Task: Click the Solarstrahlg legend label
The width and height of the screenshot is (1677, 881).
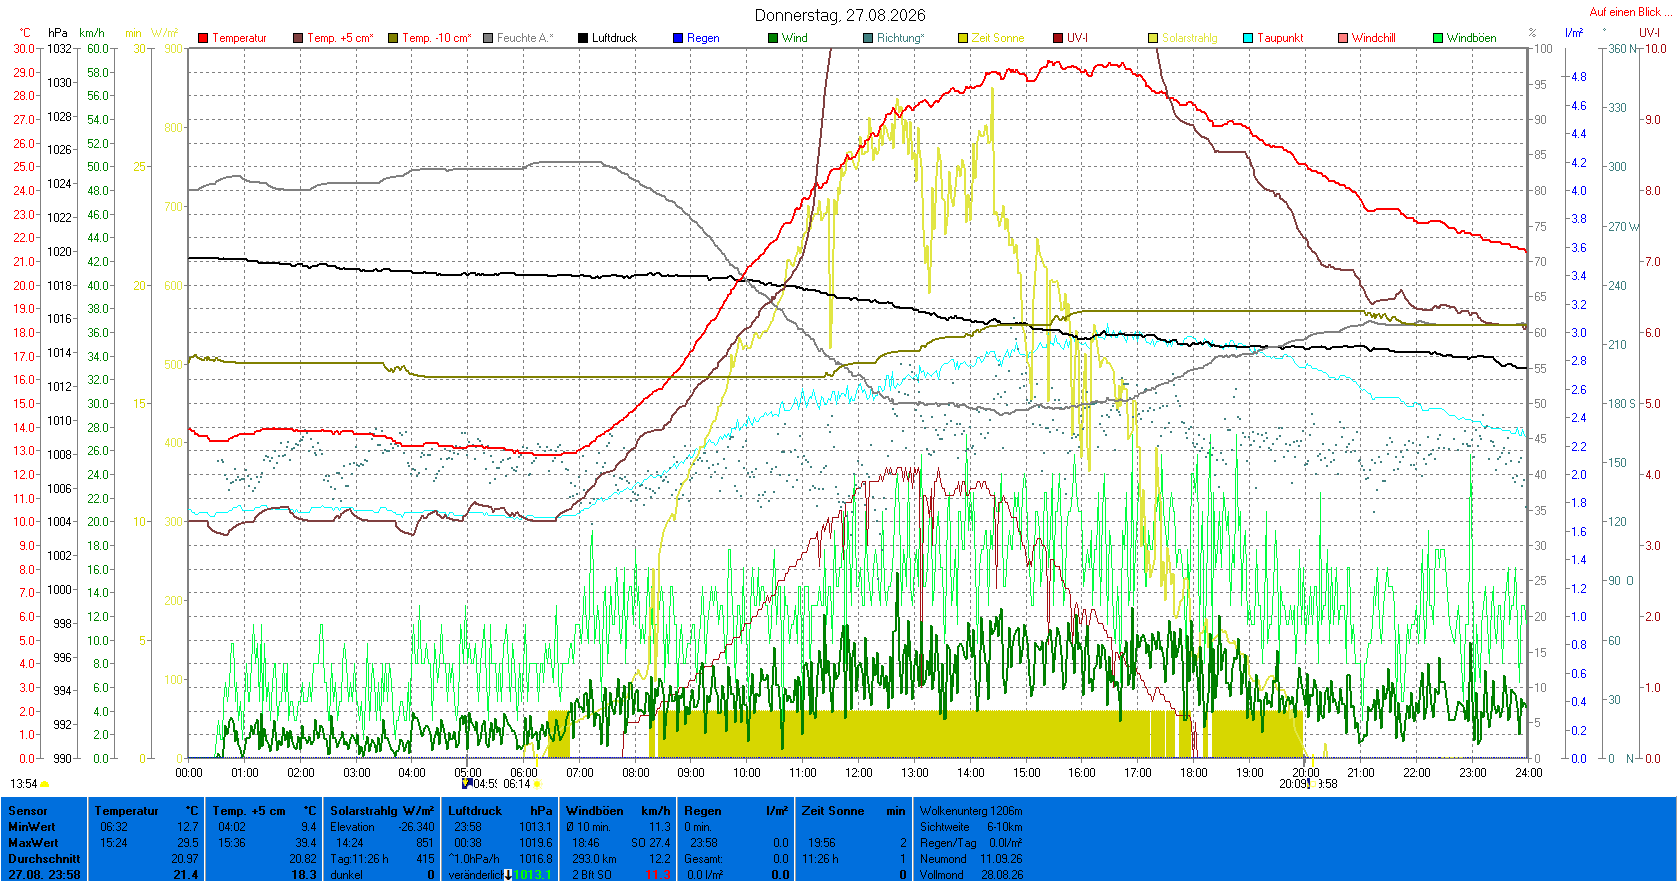Action: [x=1190, y=38]
